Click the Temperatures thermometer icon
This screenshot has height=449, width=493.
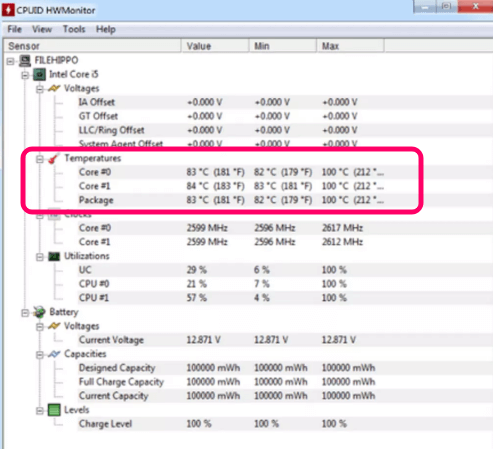pos(53,158)
